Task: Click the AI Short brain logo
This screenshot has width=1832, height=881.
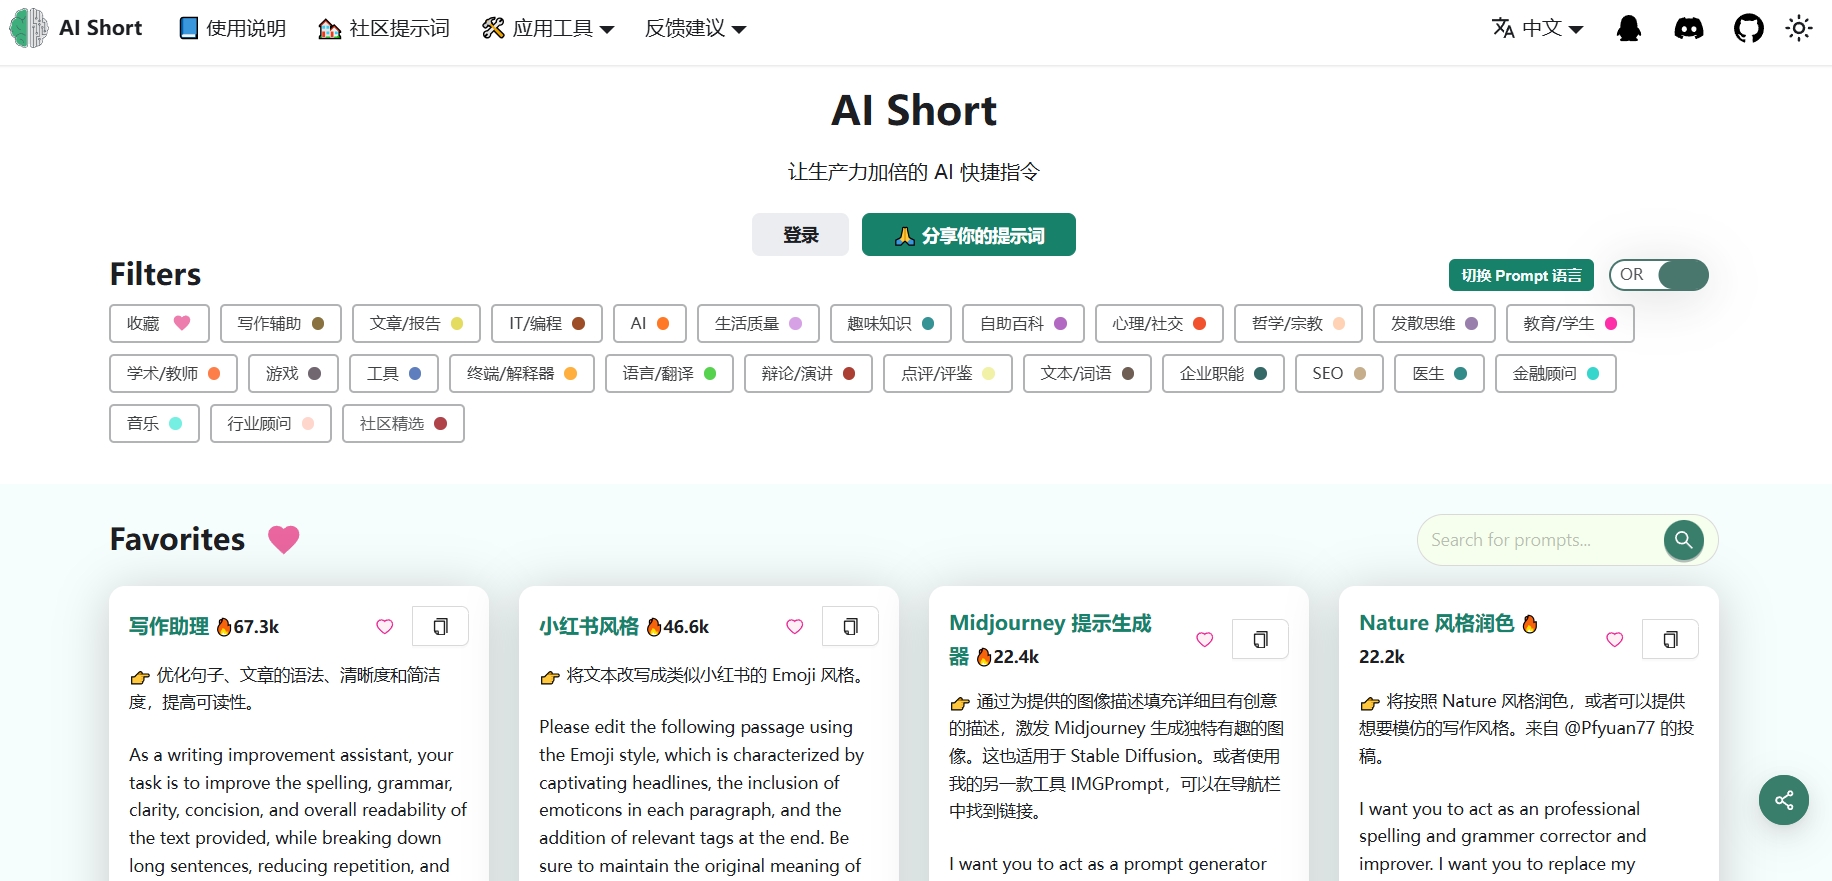Action: (x=29, y=28)
